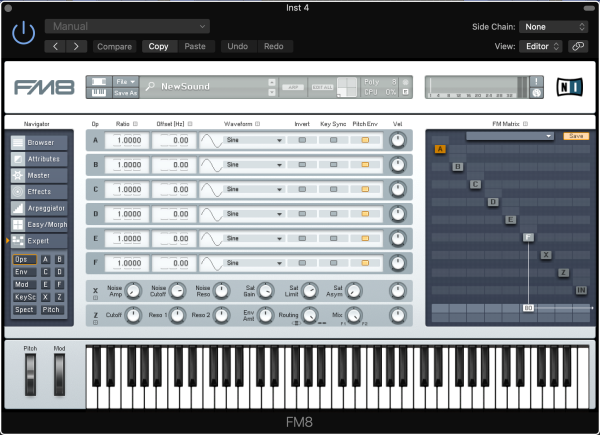
Task: Click the Native Instruments logo icon
Action: (x=568, y=87)
